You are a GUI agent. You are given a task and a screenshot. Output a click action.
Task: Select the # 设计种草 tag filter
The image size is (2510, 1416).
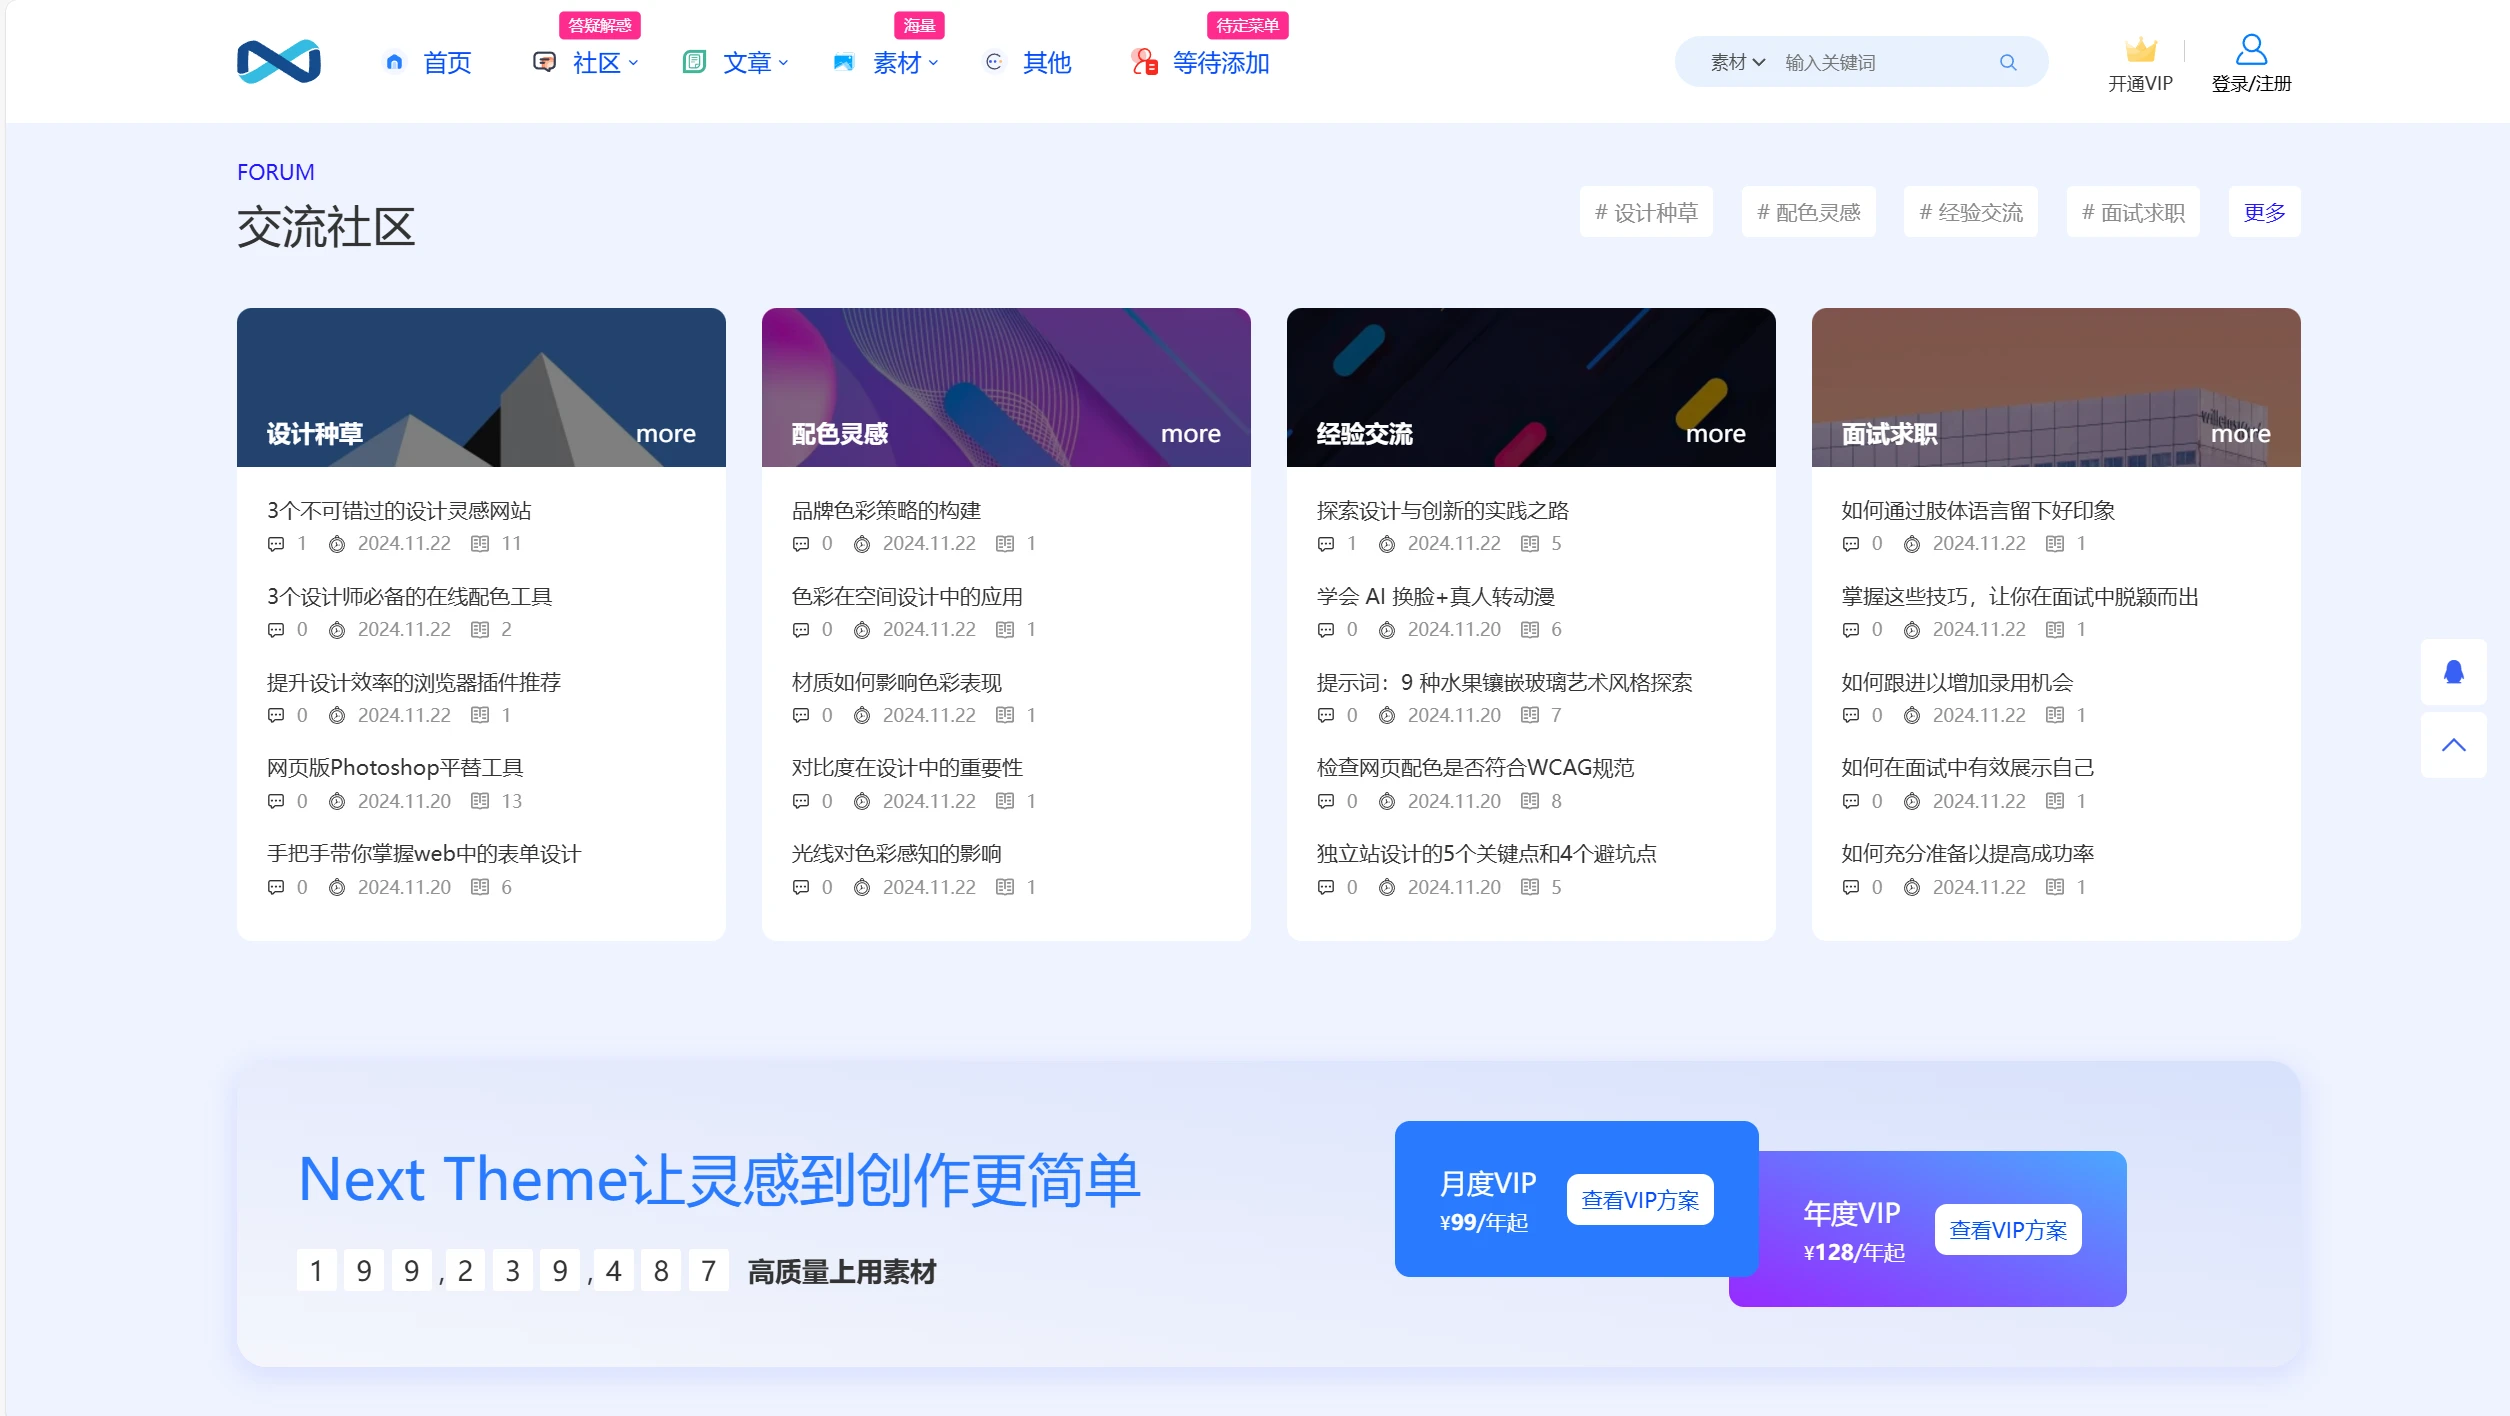1646,212
